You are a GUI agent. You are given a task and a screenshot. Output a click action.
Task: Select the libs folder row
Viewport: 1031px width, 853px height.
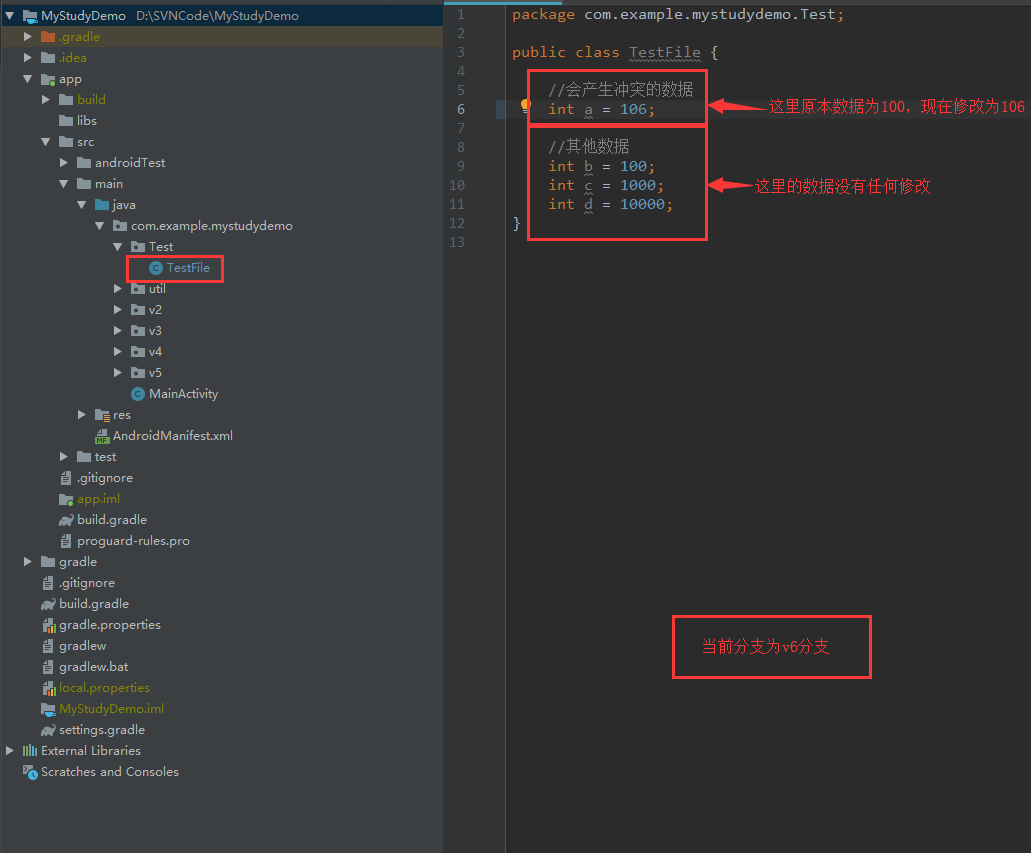click(221, 120)
